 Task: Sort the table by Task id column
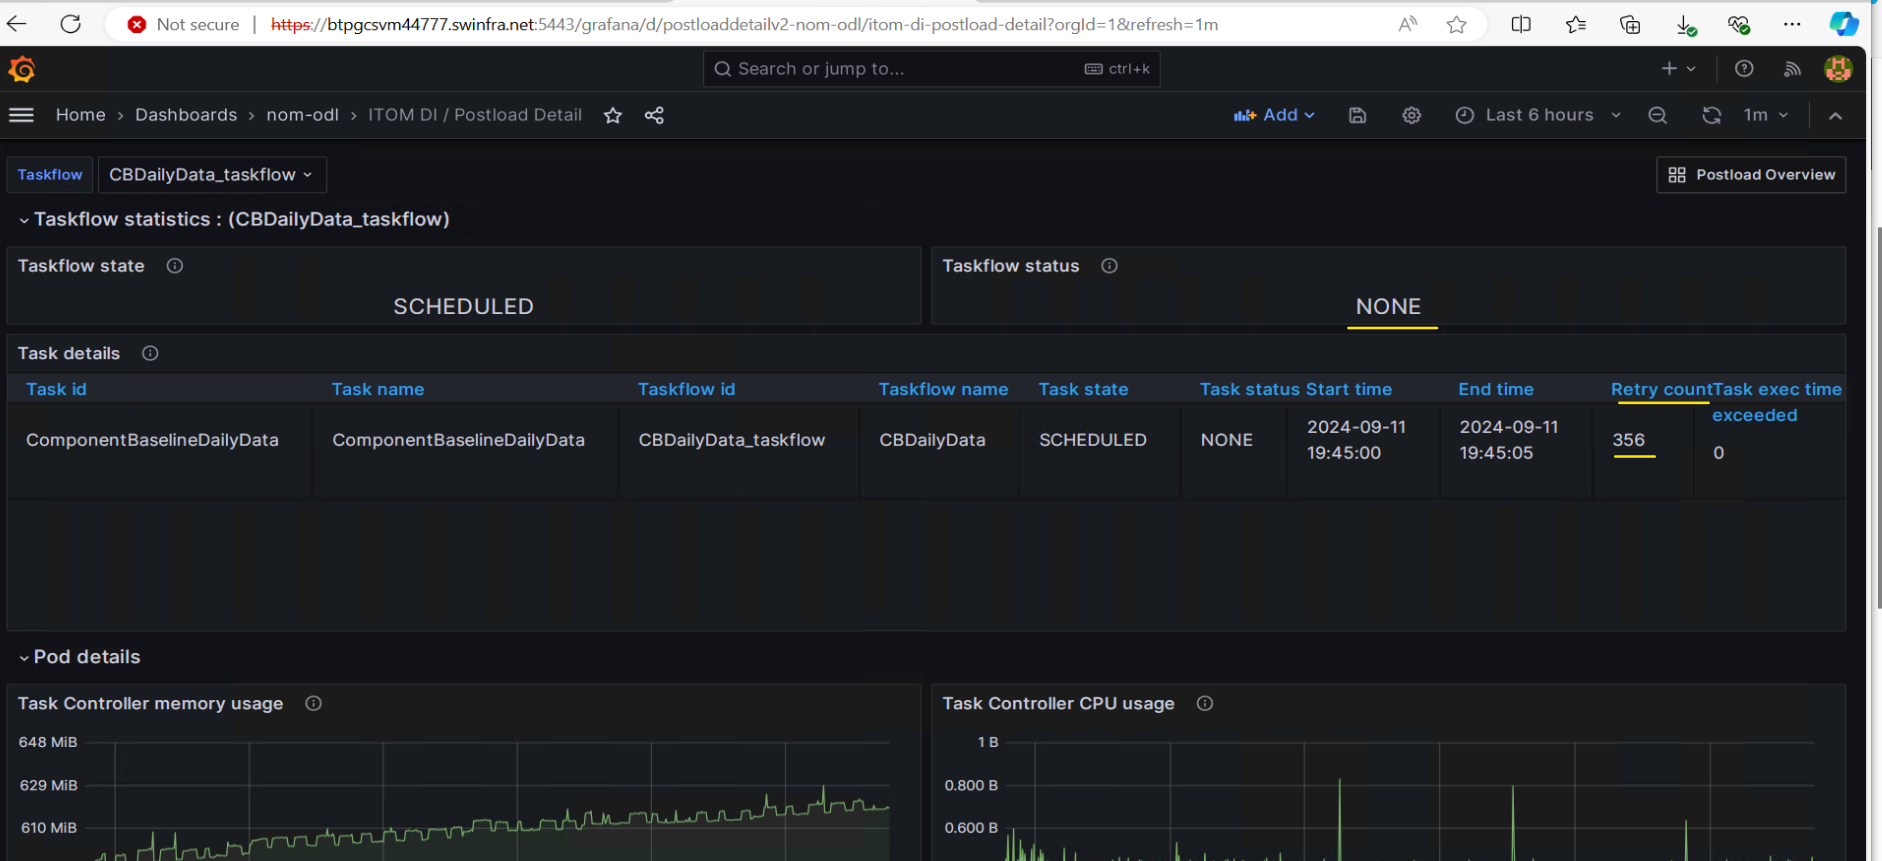[56, 389]
